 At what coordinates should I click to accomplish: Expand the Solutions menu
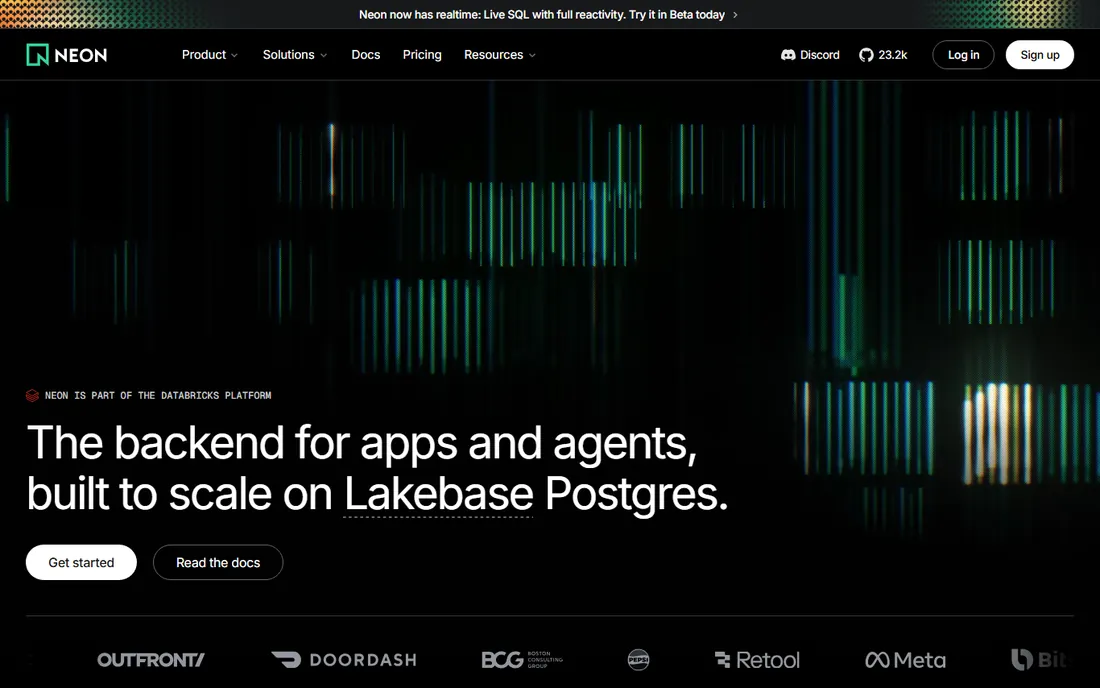[x=295, y=55]
